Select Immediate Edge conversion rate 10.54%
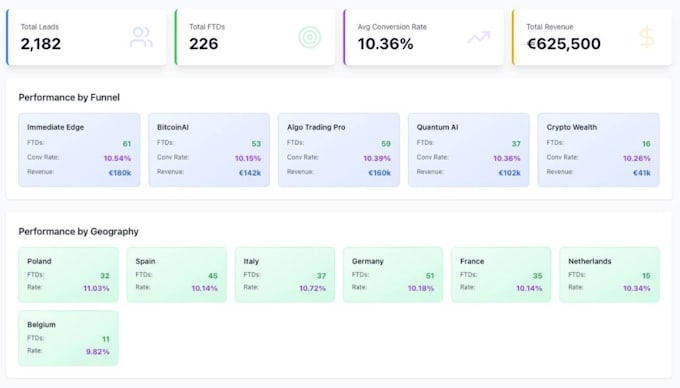 tap(117, 158)
